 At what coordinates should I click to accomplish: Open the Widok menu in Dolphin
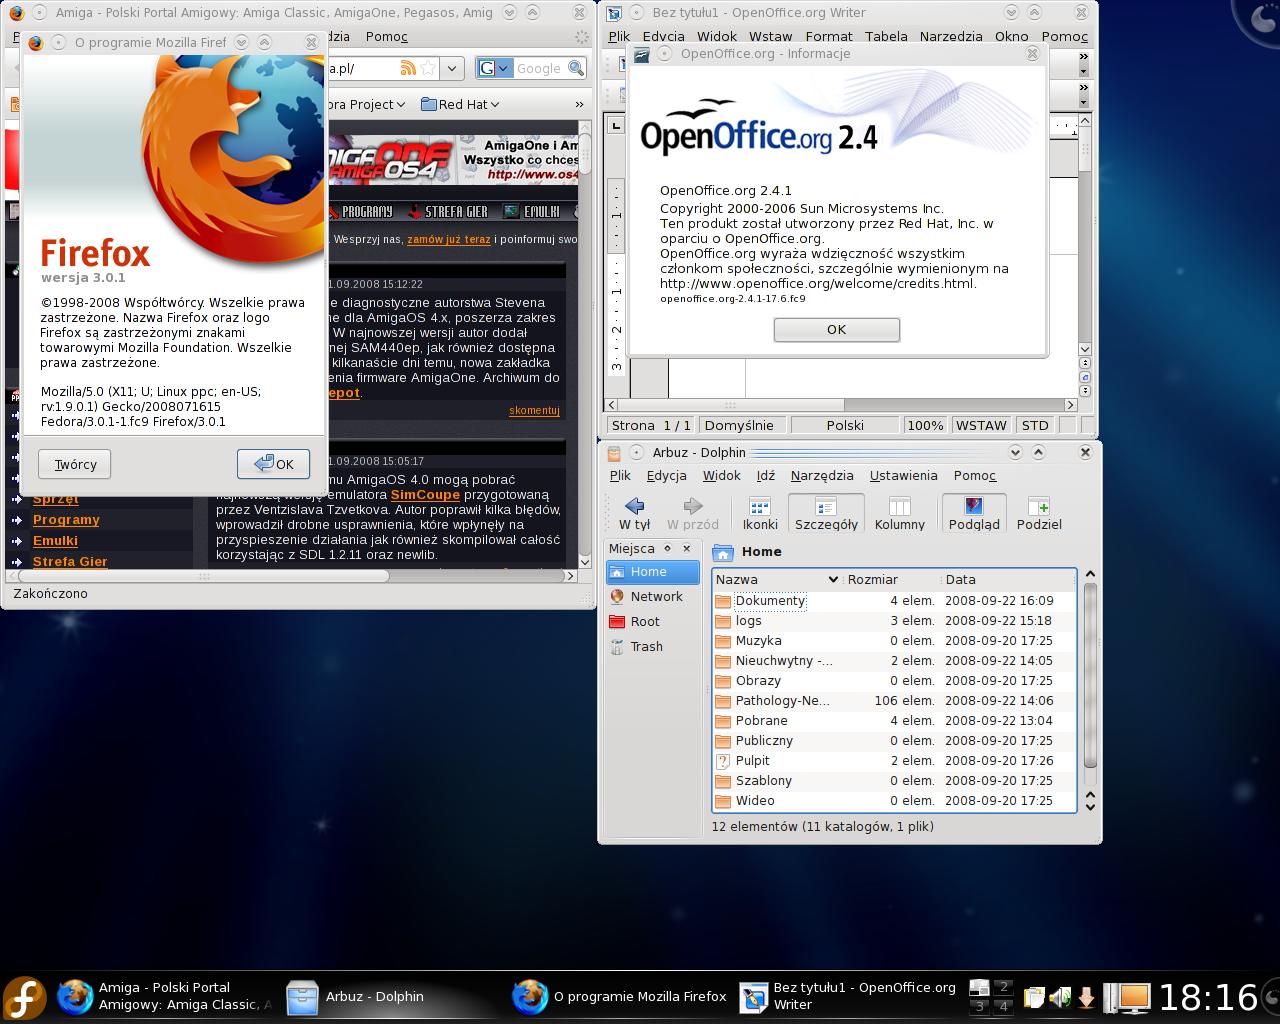[x=721, y=476]
